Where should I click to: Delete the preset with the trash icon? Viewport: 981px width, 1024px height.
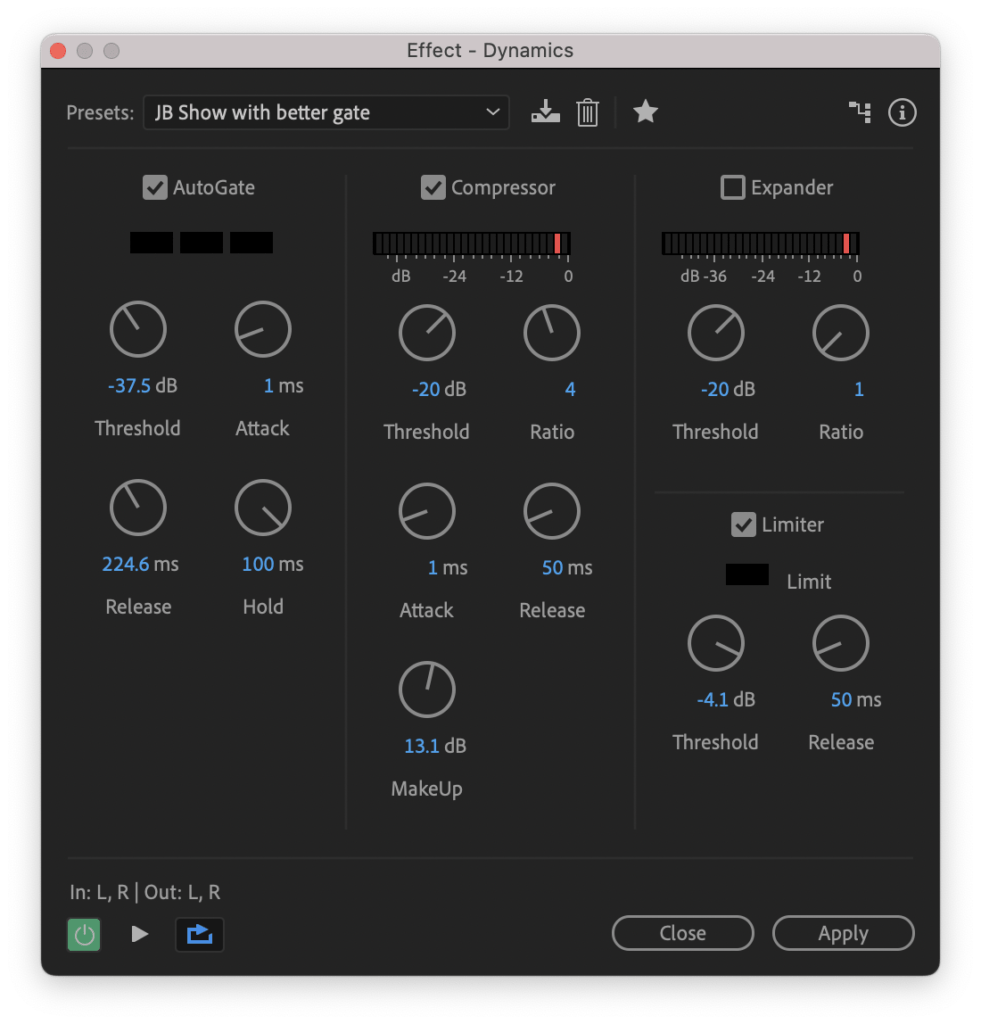pos(587,112)
